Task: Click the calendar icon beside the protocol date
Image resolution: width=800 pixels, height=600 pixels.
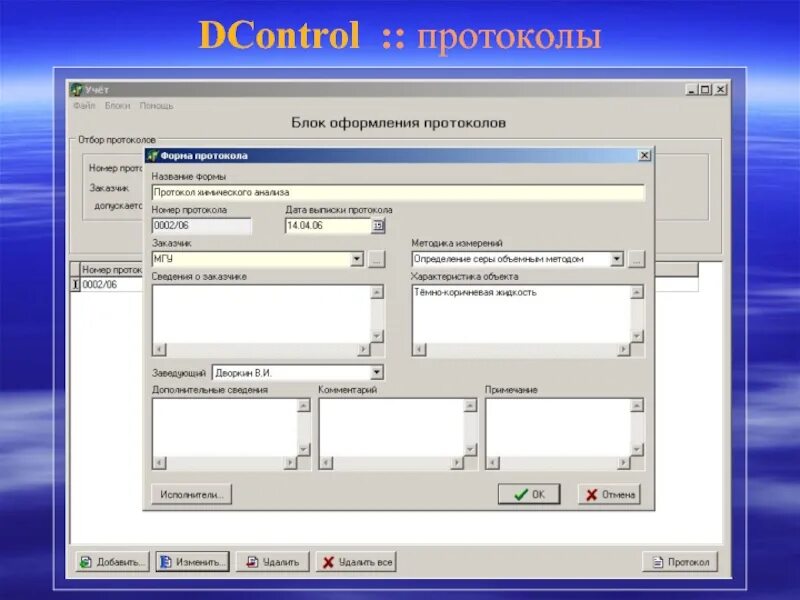Action: tap(378, 226)
